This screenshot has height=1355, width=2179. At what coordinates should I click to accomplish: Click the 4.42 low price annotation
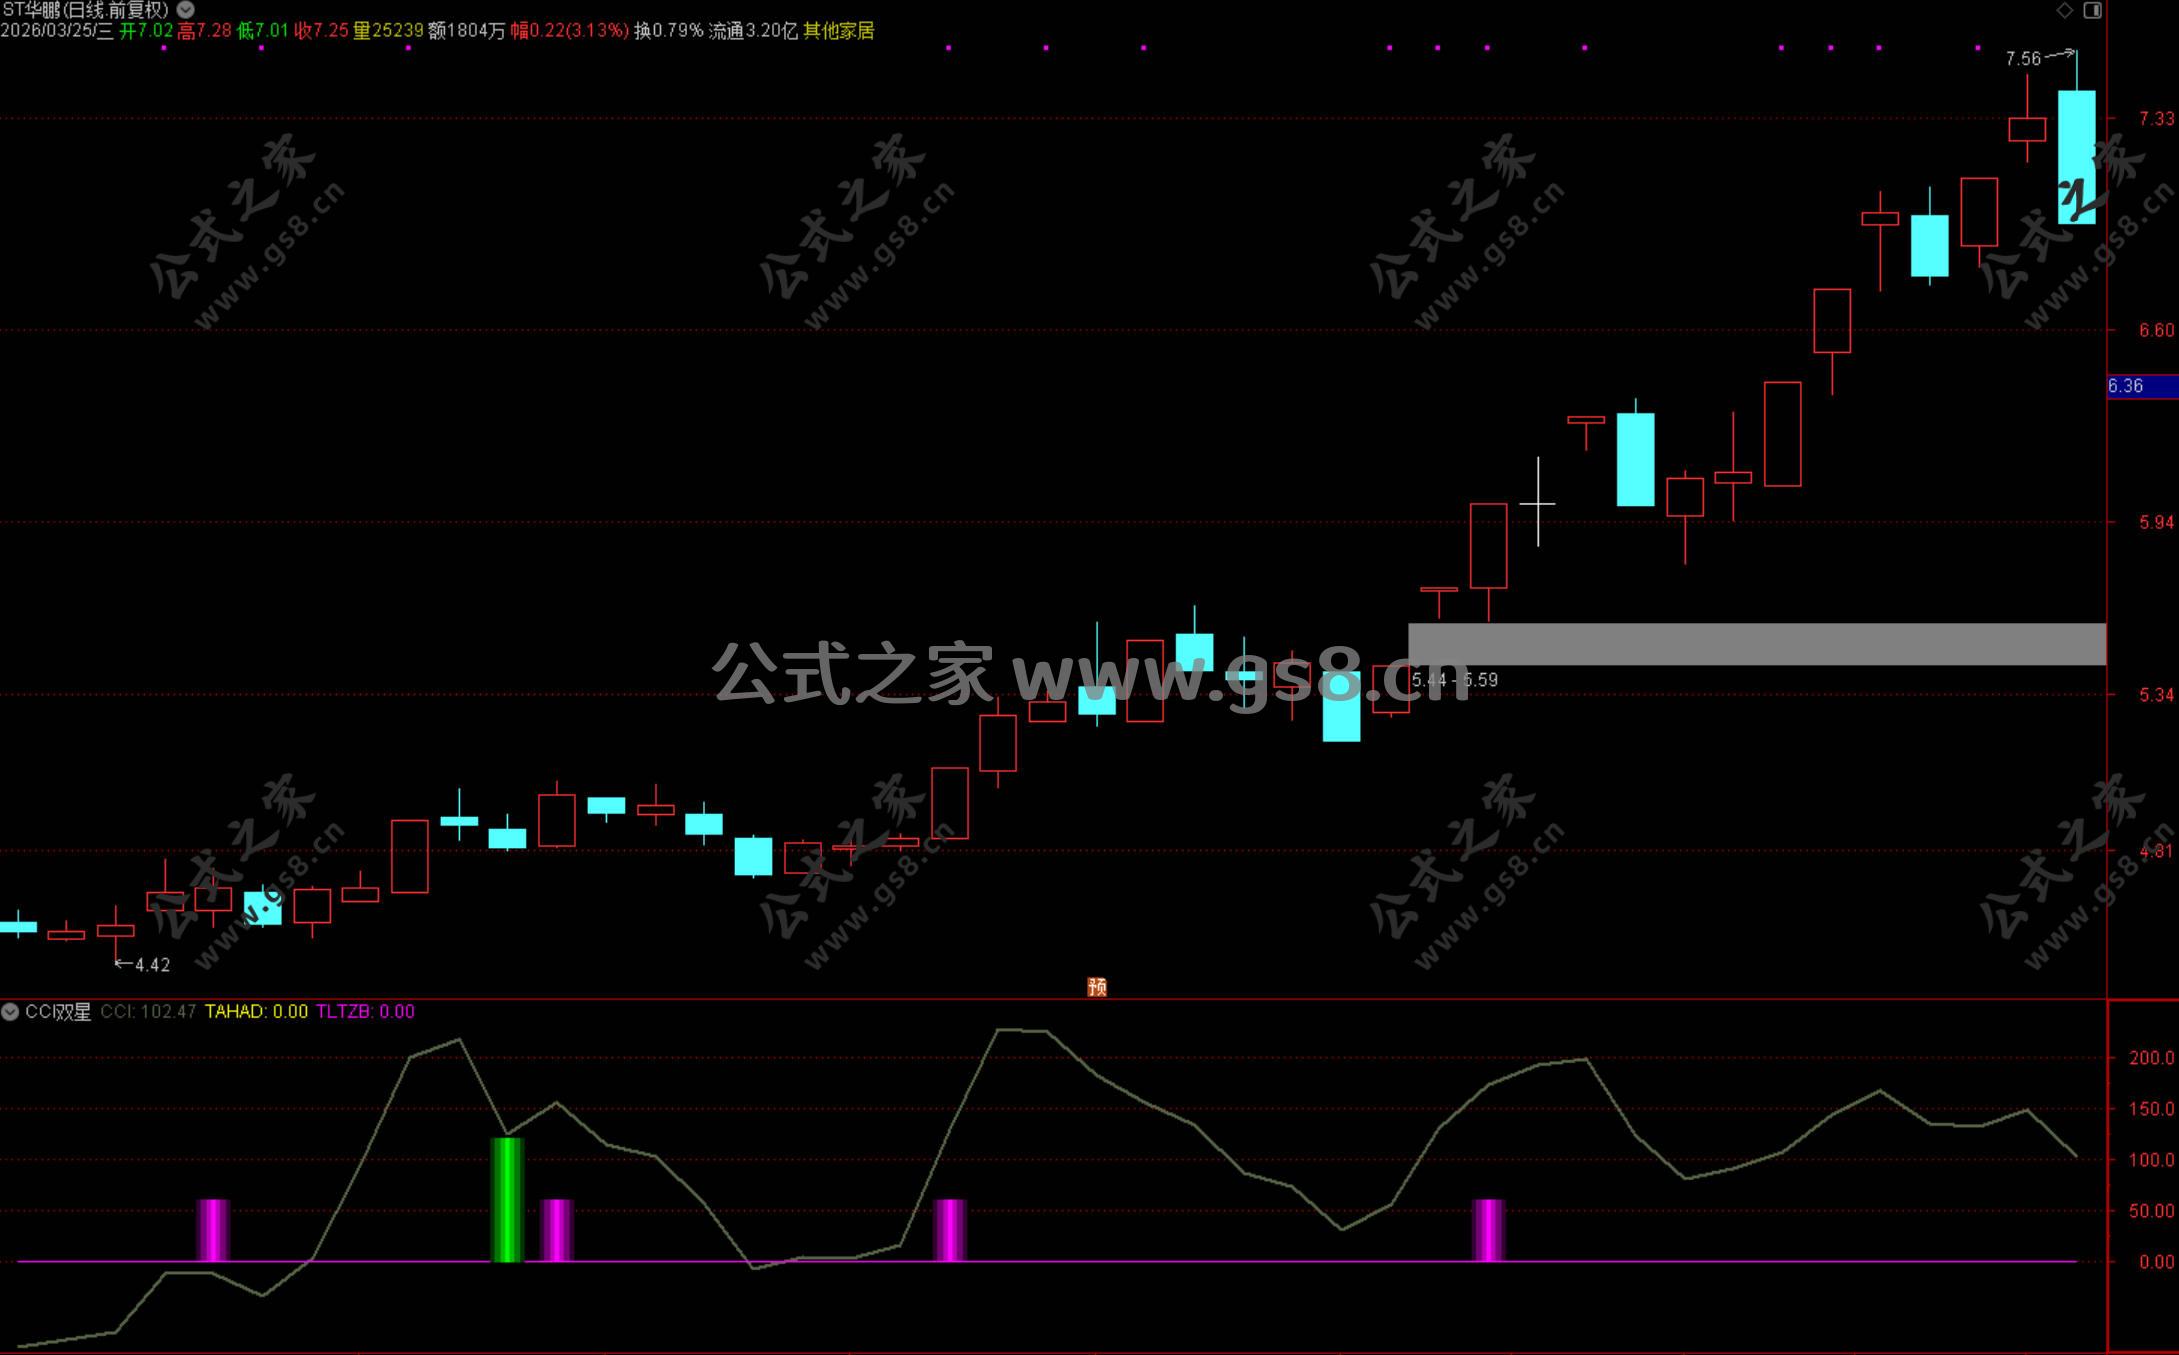coord(152,965)
